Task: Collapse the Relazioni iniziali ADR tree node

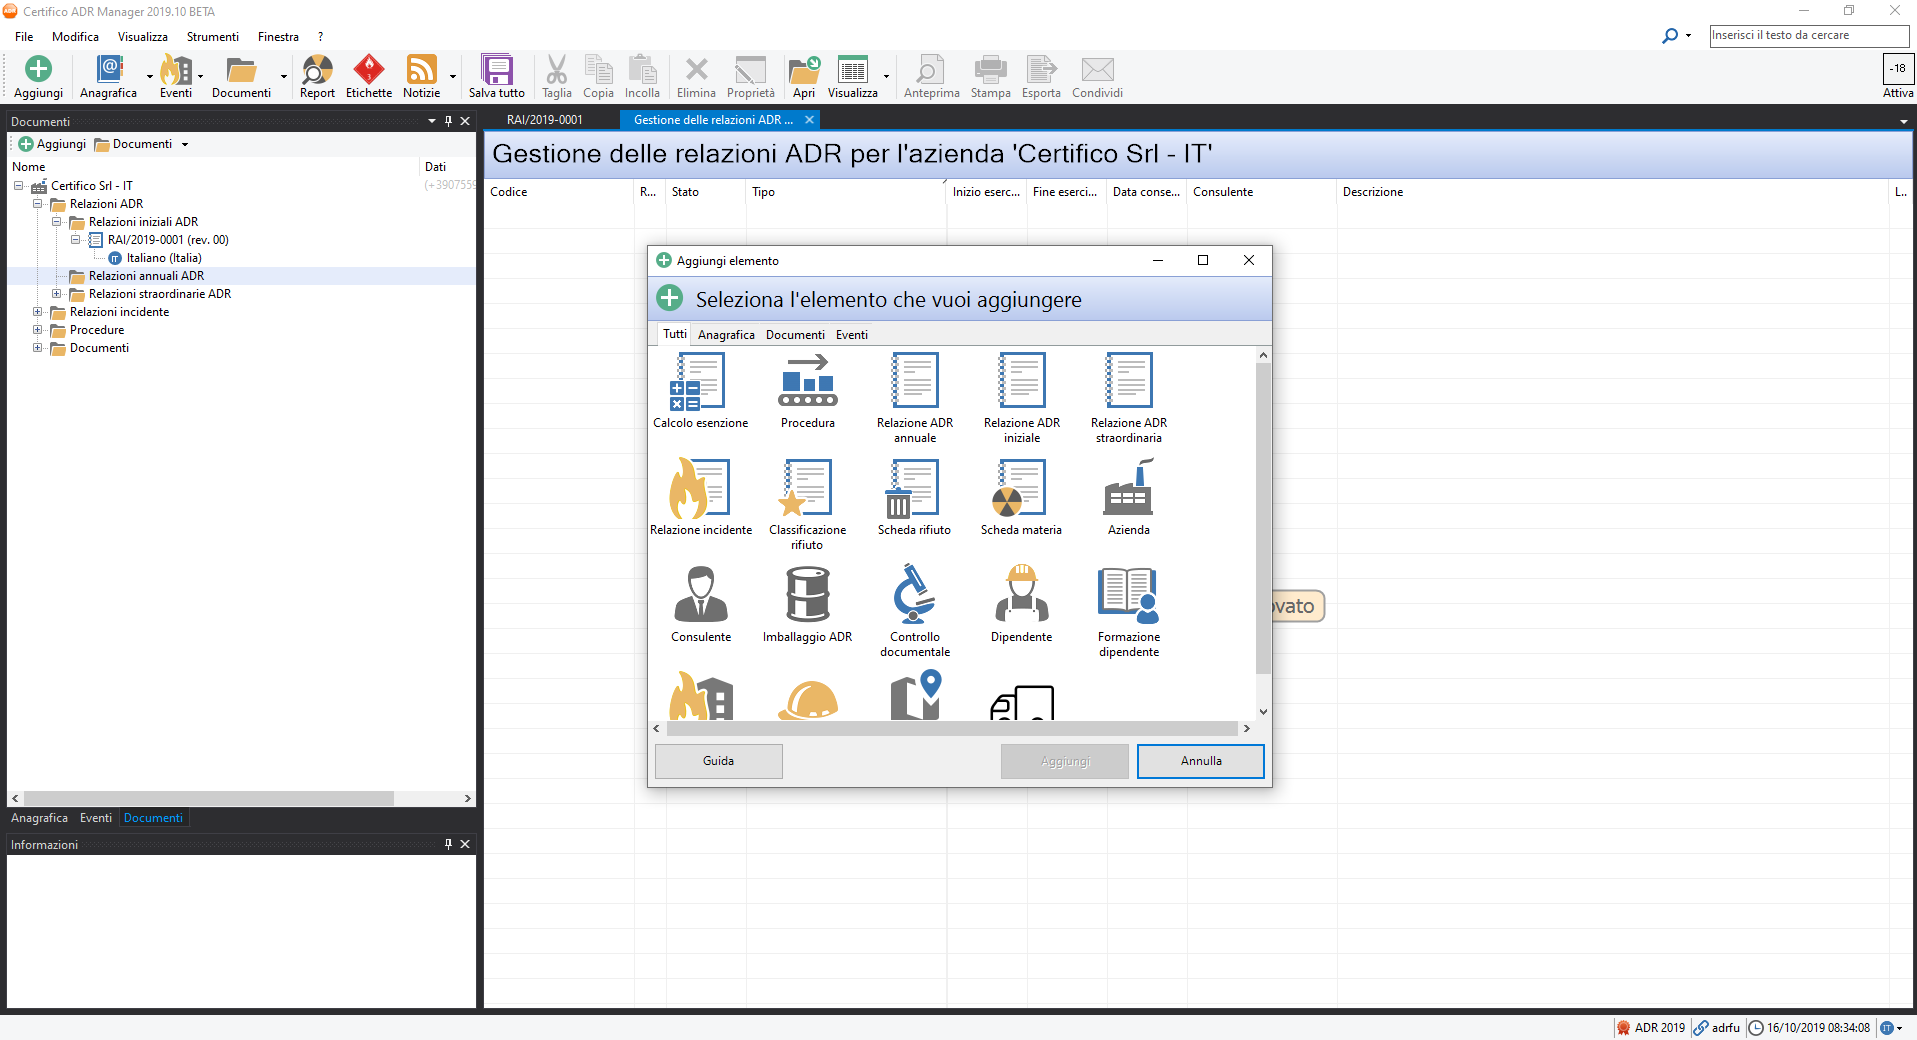Action: click(57, 222)
